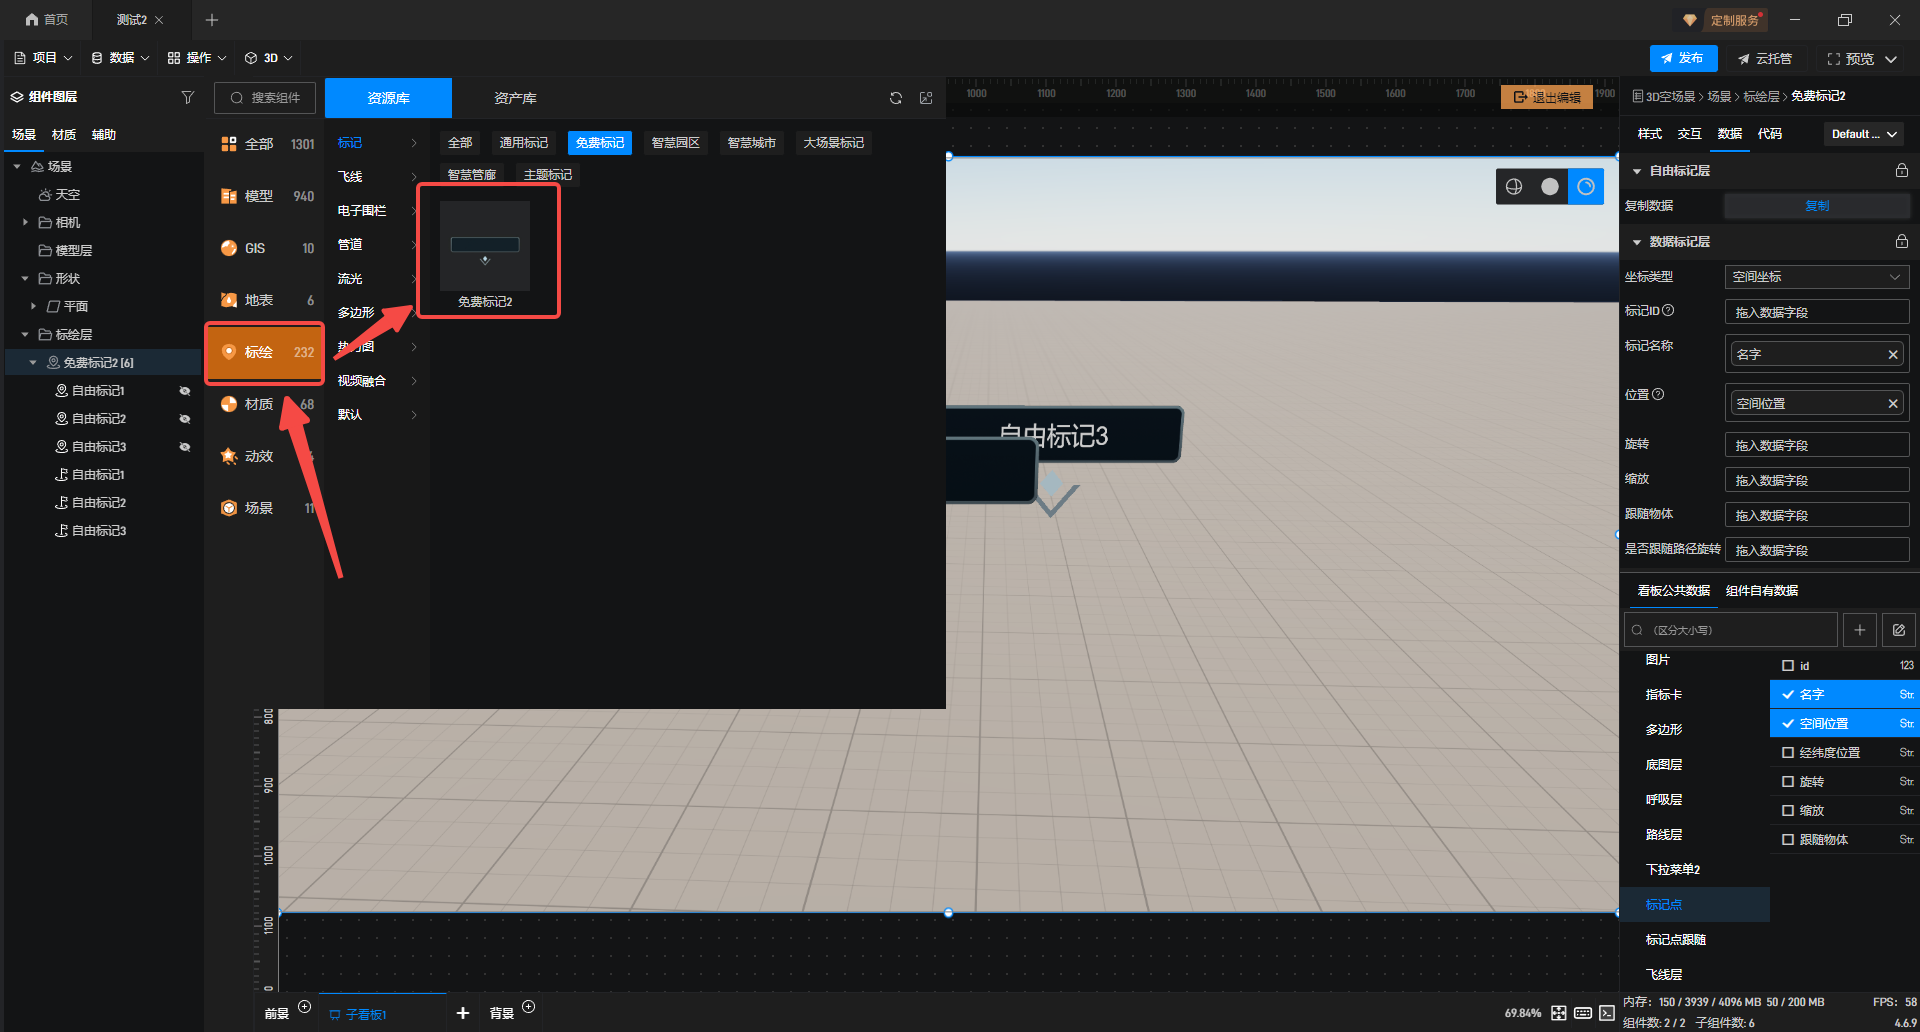Switch to the 资产库 tab
The height and width of the screenshot is (1032, 1920).
coord(515,98)
